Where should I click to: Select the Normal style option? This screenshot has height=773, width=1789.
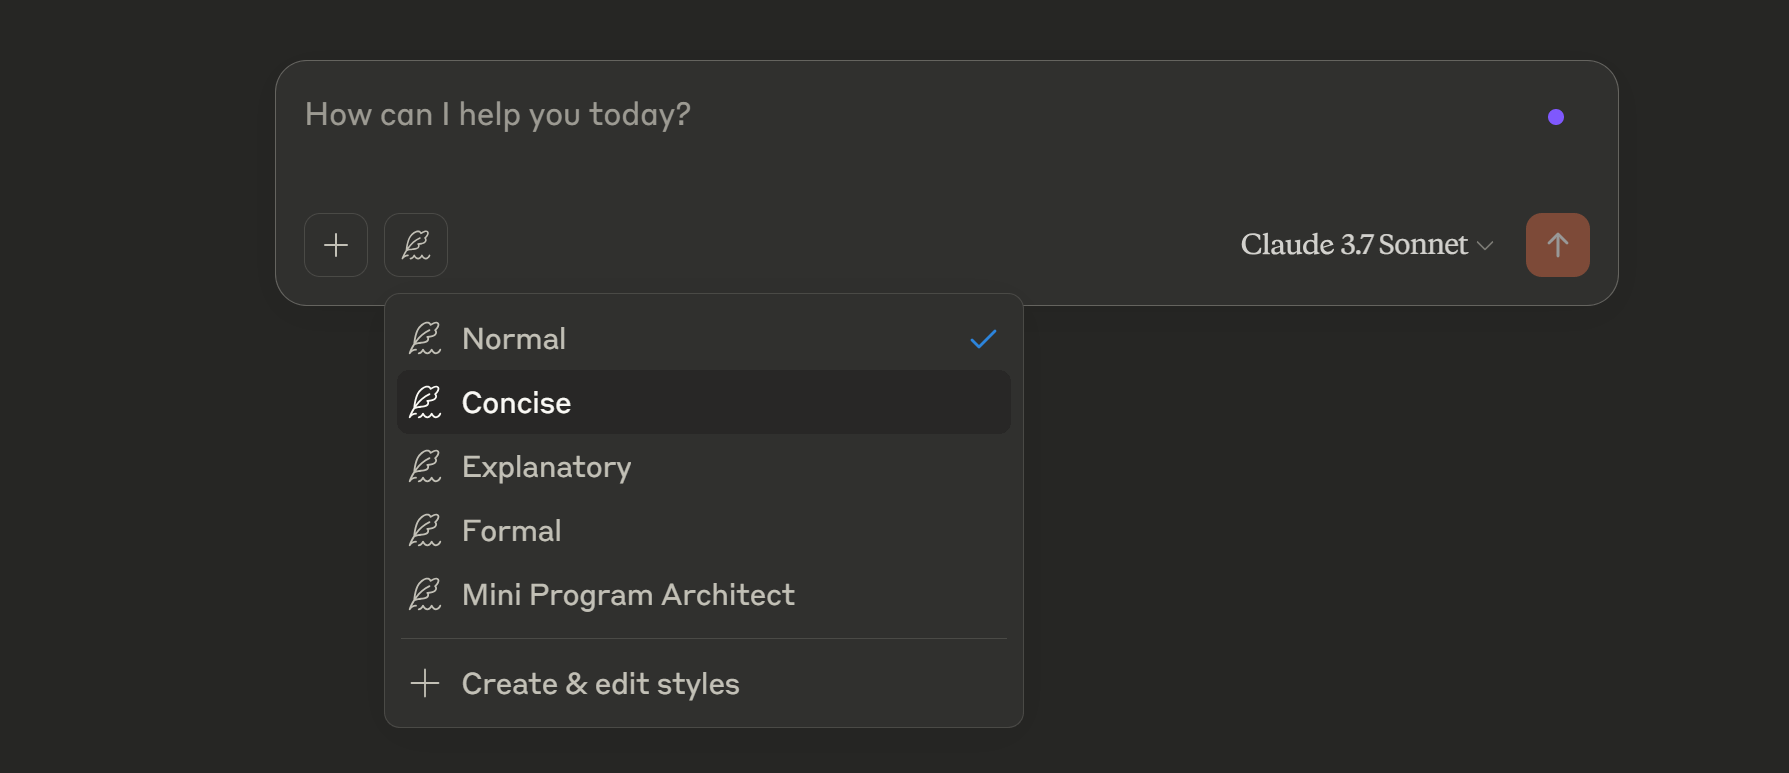[514, 339]
